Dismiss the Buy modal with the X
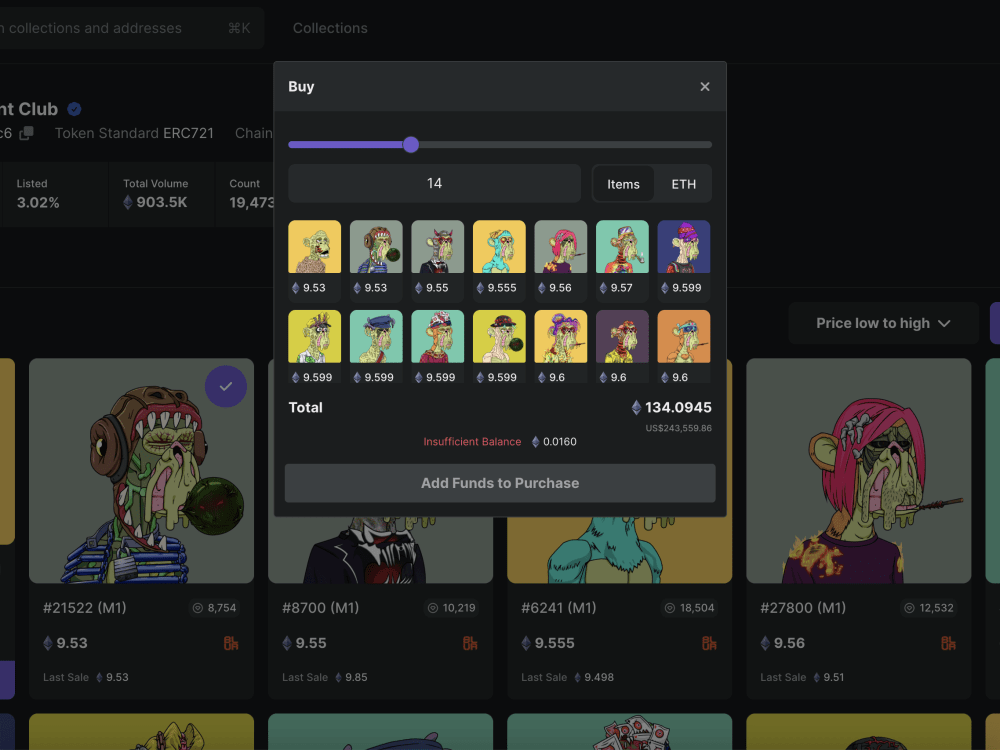The height and width of the screenshot is (750, 1000). [705, 87]
